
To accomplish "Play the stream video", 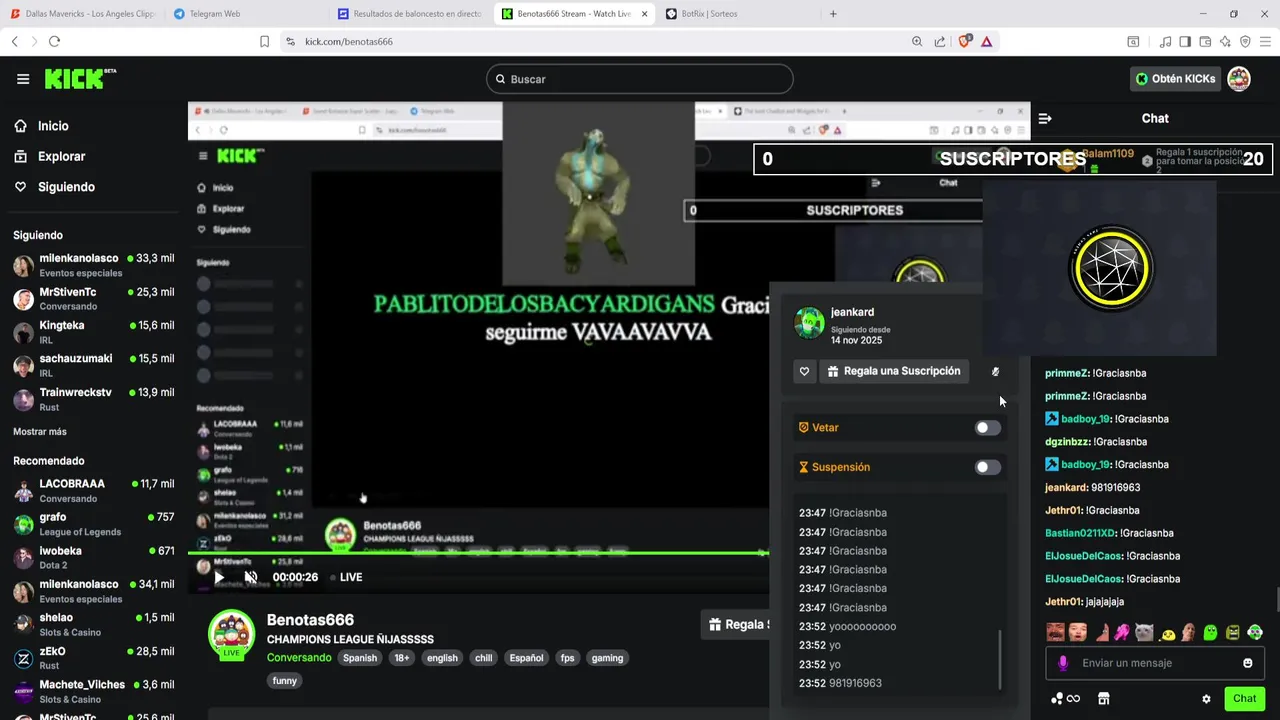I will (x=219, y=577).
